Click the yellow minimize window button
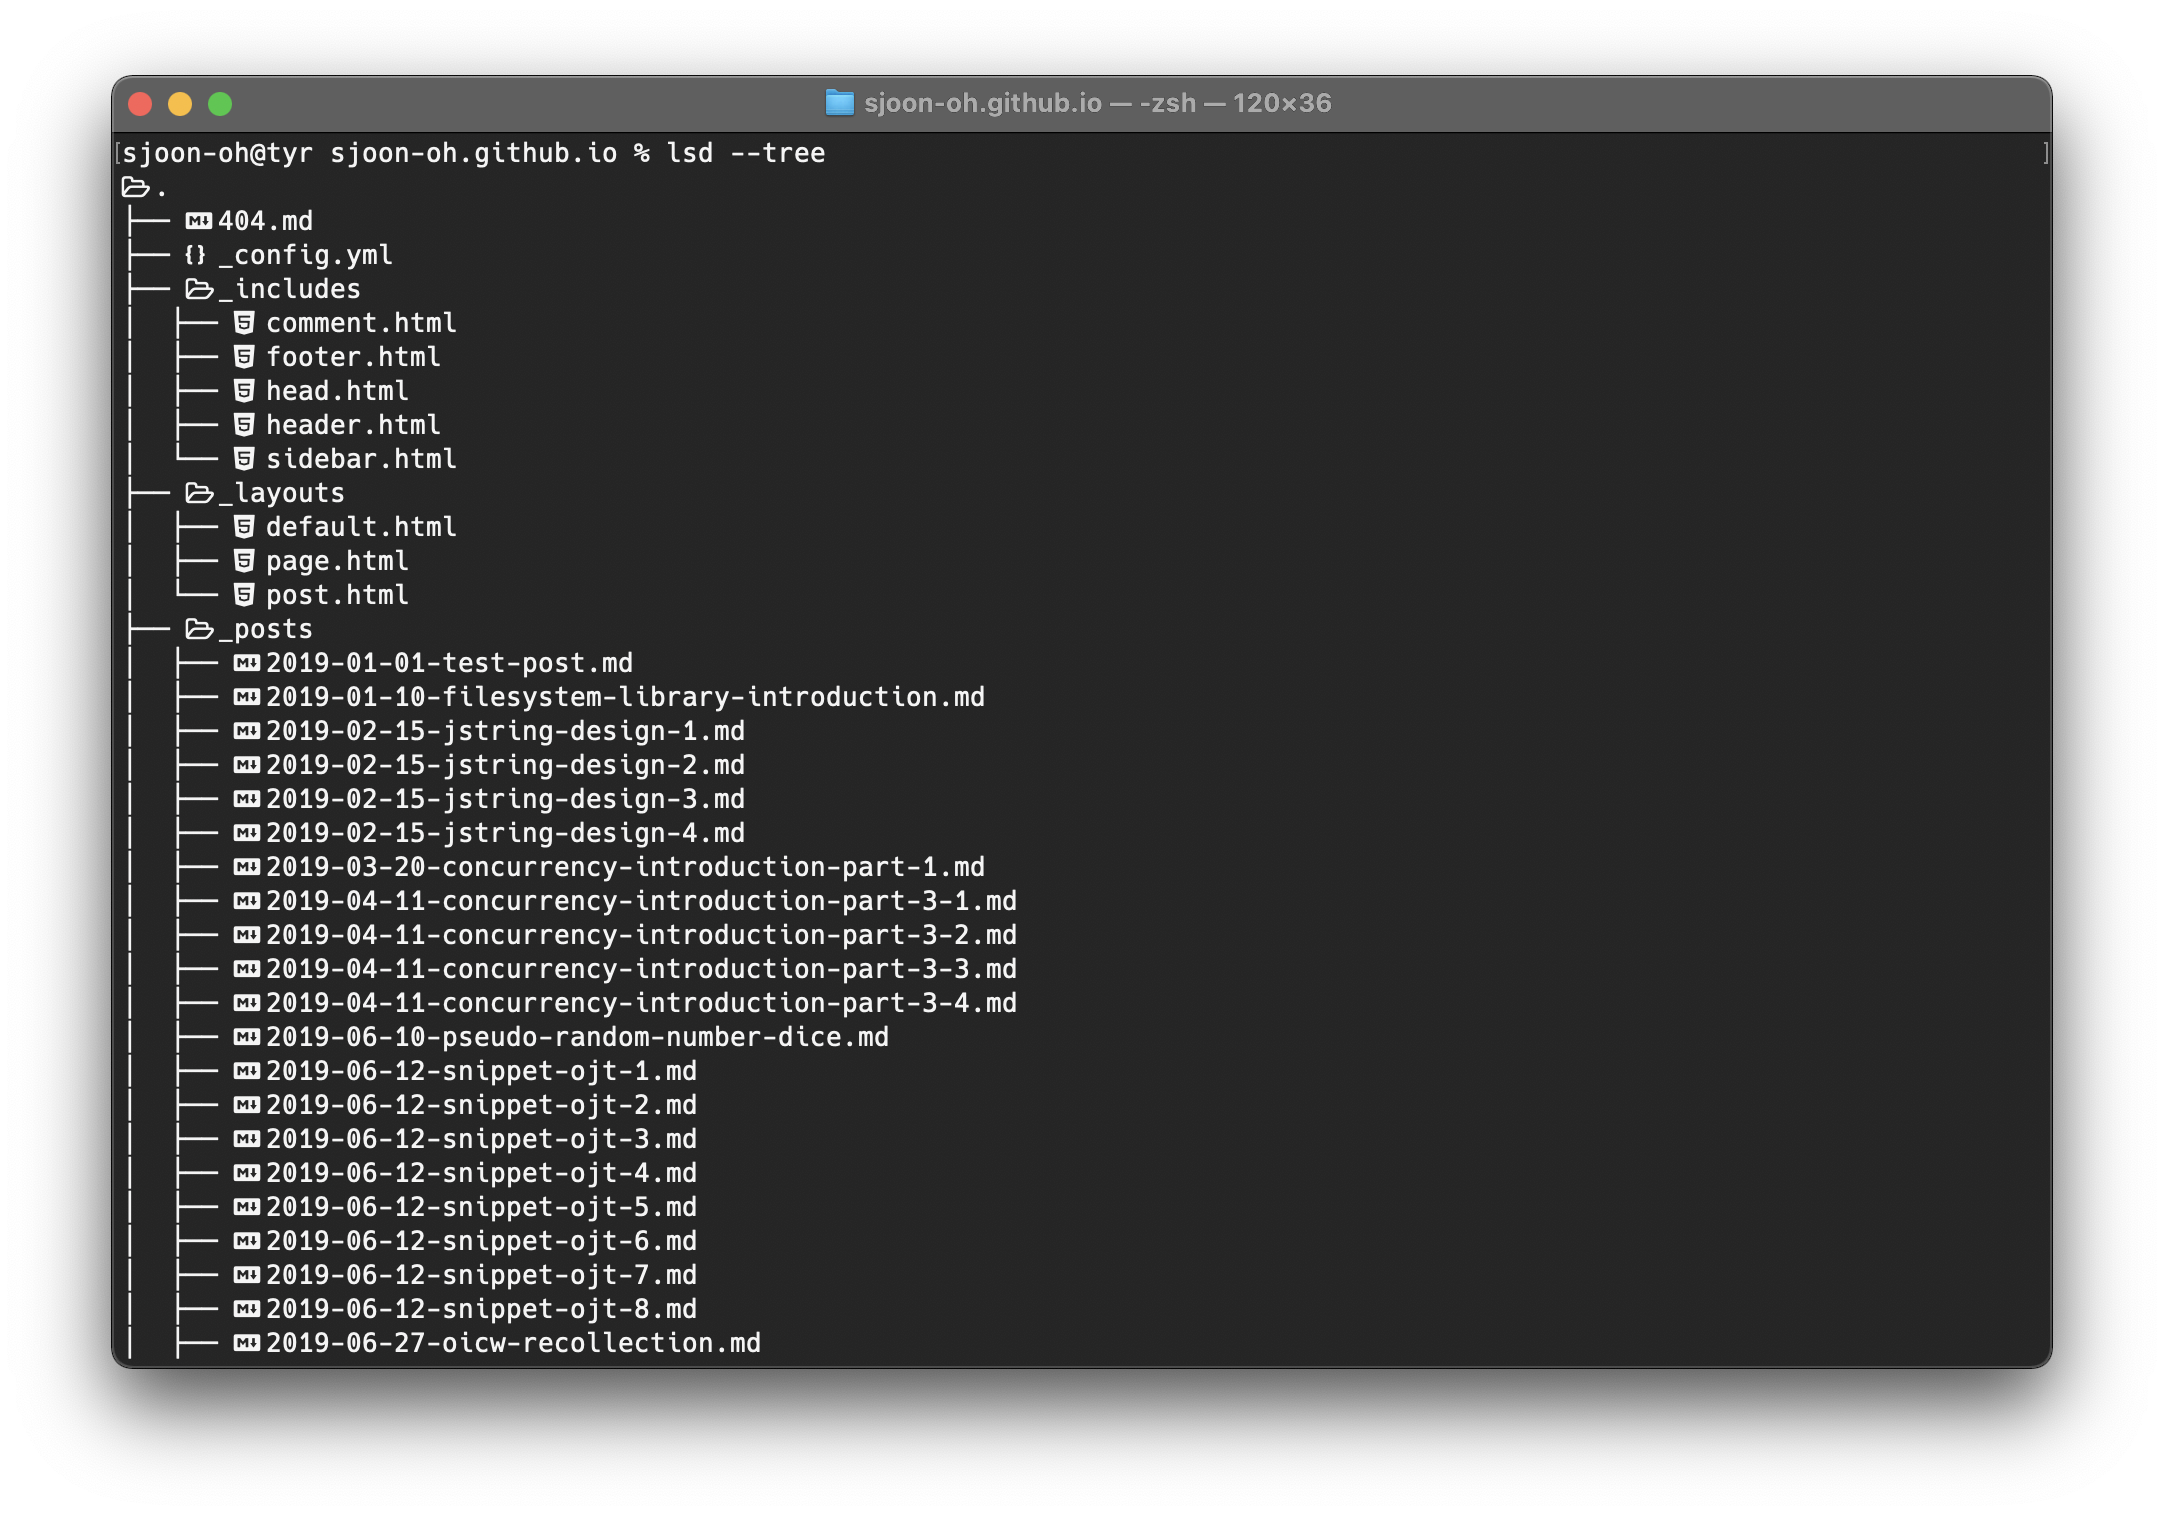Viewport: 2164px width, 1516px height. pos(180,104)
